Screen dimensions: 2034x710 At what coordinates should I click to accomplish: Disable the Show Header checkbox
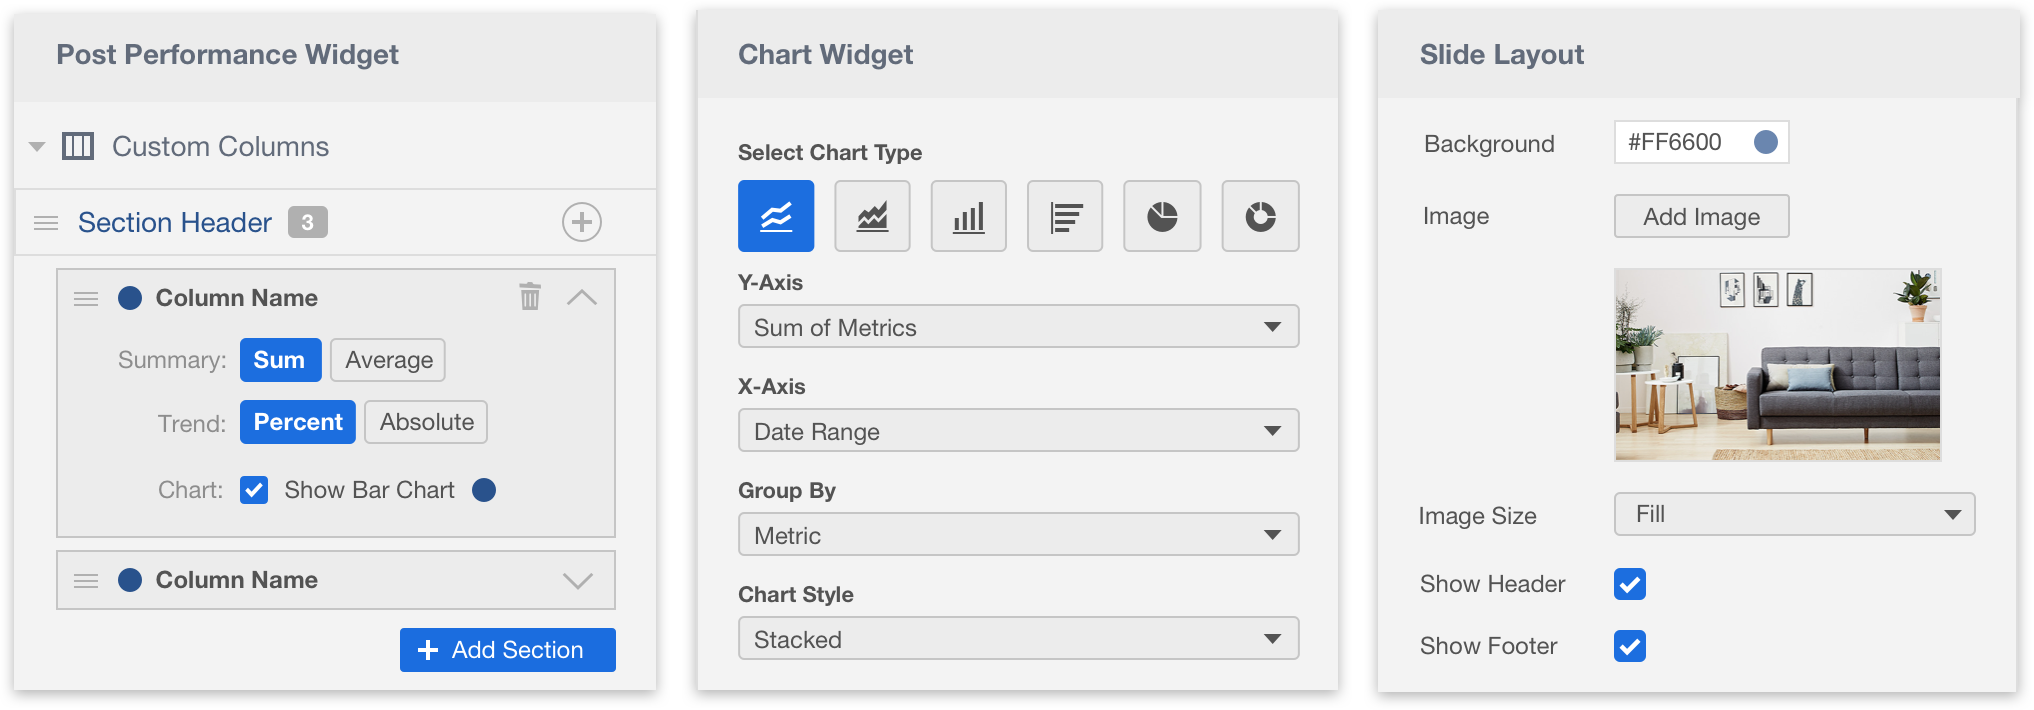pyautogui.click(x=1630, y=584)
